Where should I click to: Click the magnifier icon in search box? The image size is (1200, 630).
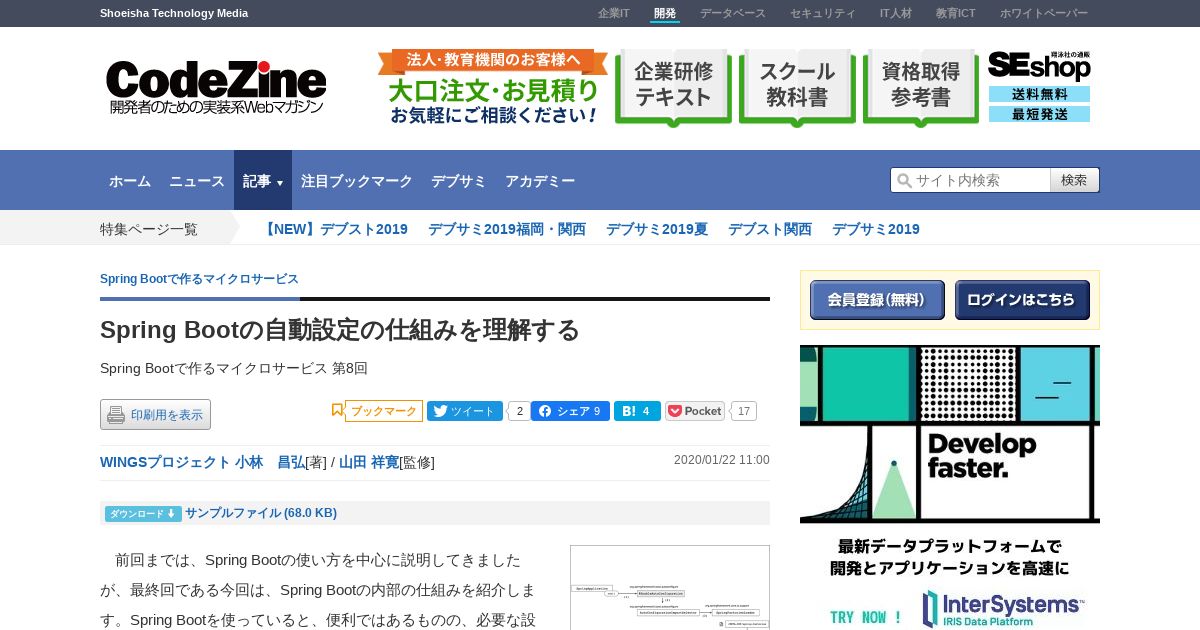tap(904, 180)
